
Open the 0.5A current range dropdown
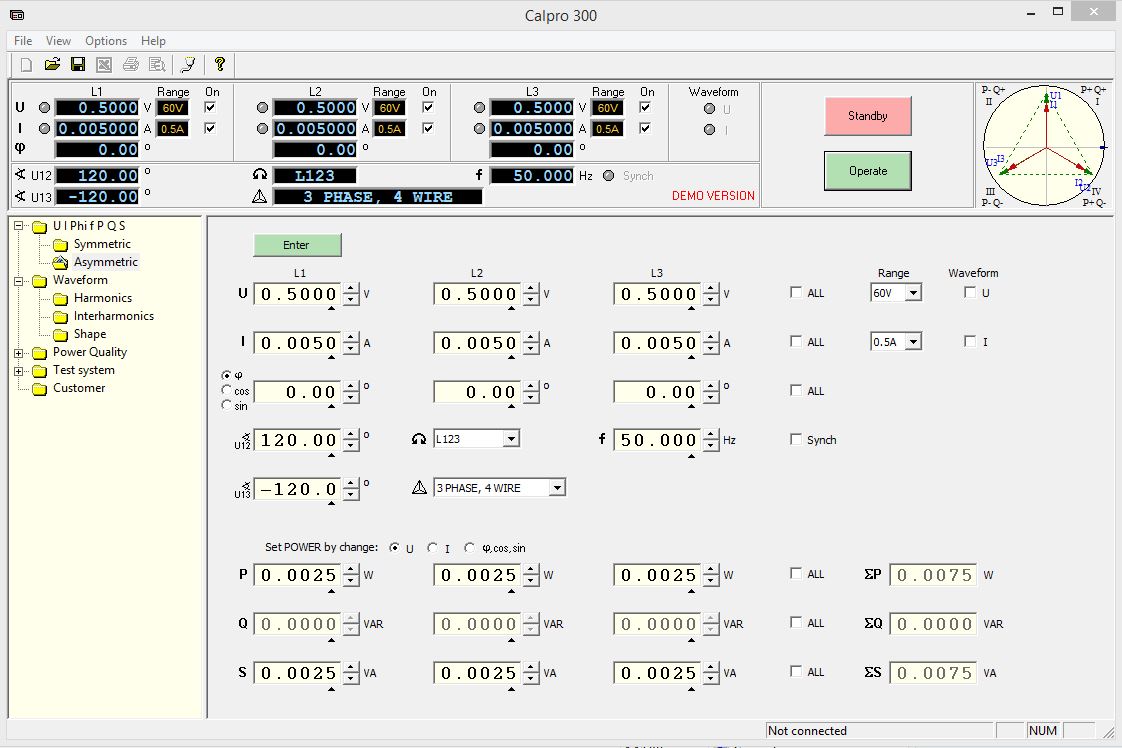click(x=912, y=342)
